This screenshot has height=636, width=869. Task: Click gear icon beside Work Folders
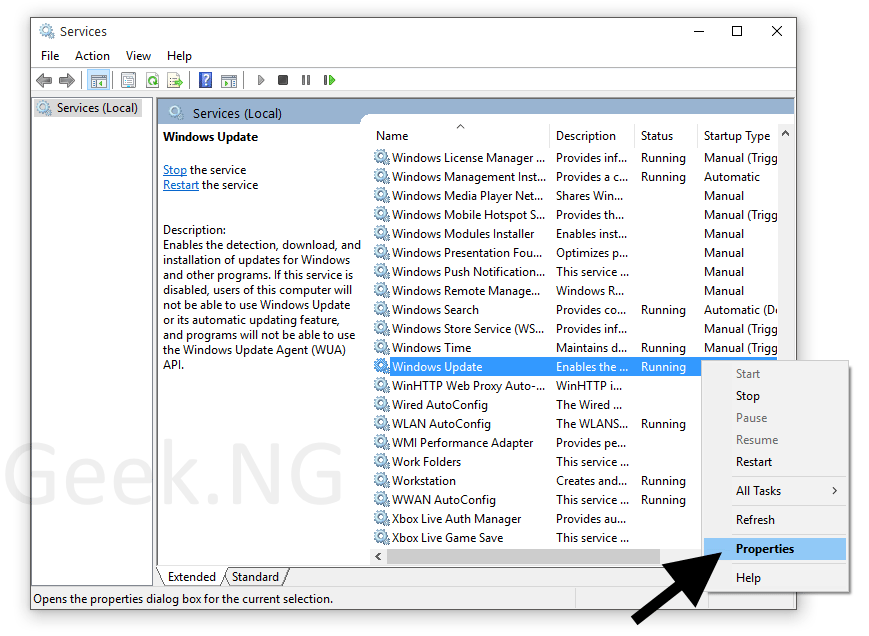click(381, 461)
